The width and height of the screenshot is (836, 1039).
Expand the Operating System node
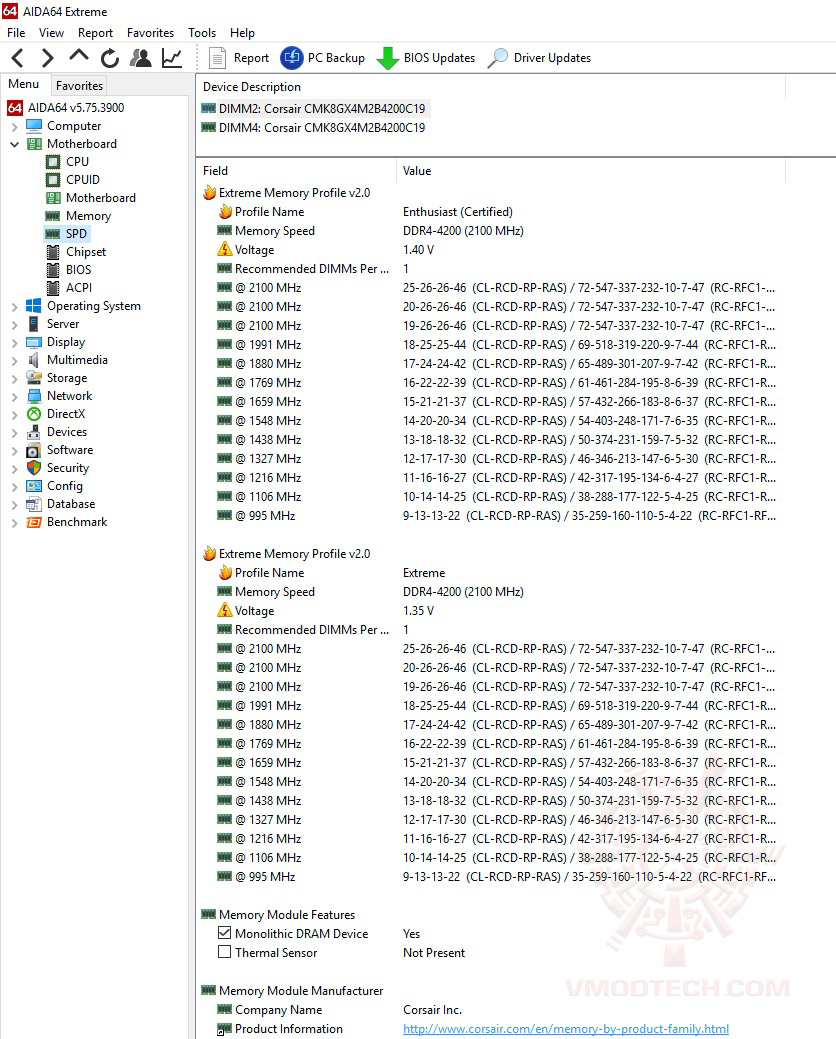pos(15,307)
